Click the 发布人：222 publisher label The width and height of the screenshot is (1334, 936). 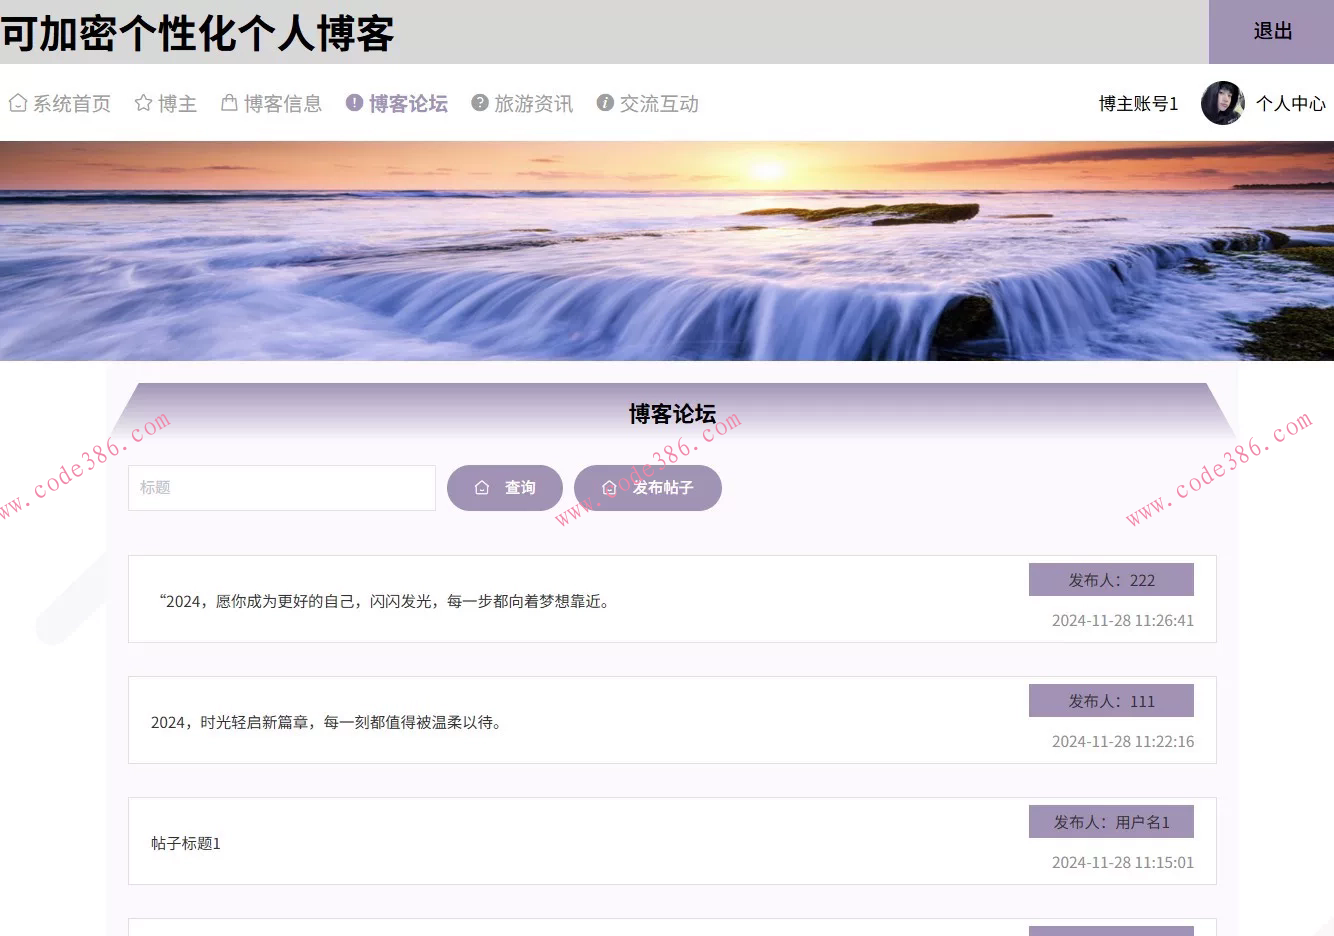[1111, 579]
